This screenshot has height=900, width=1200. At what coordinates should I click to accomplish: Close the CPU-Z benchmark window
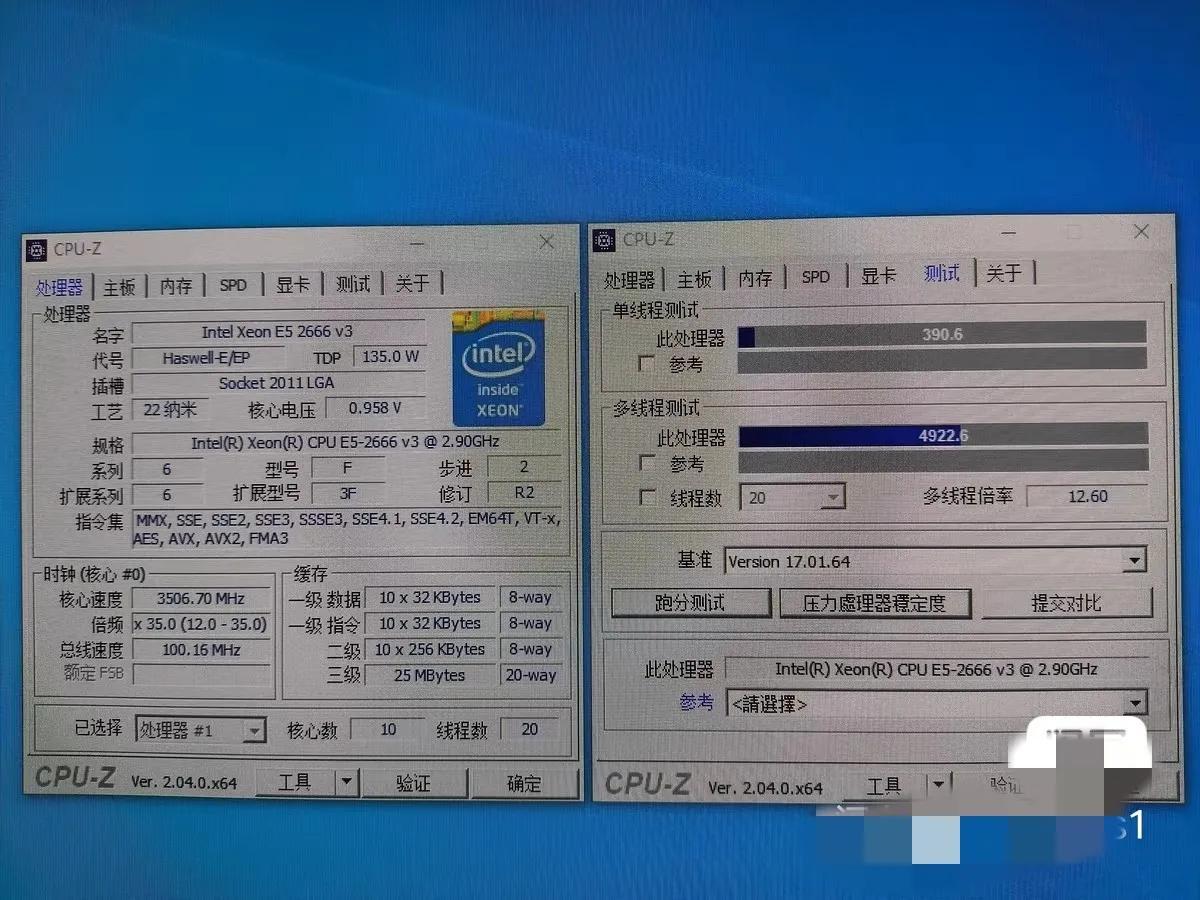[x=1141, y=232]
